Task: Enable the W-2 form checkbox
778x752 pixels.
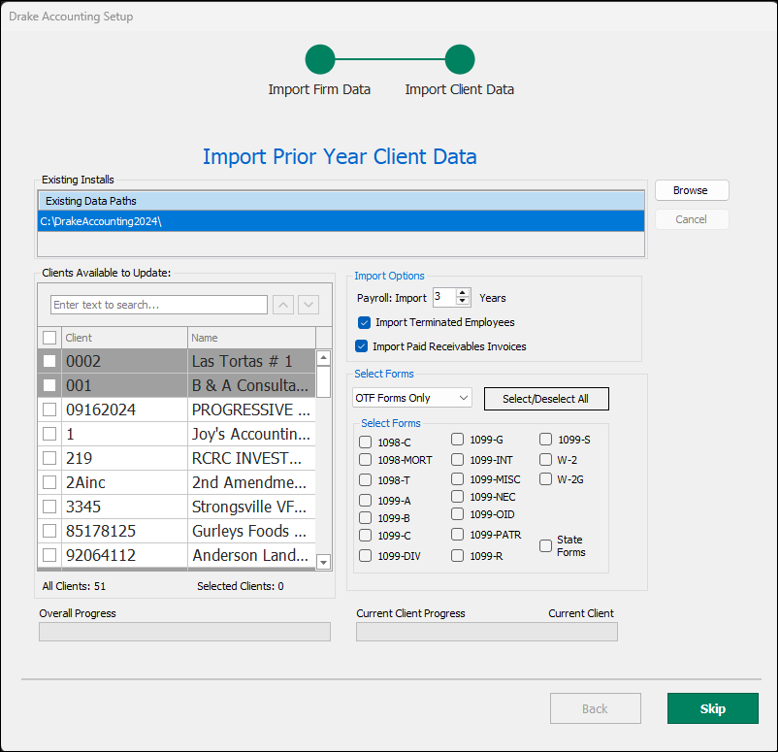Action: point(546,460)
